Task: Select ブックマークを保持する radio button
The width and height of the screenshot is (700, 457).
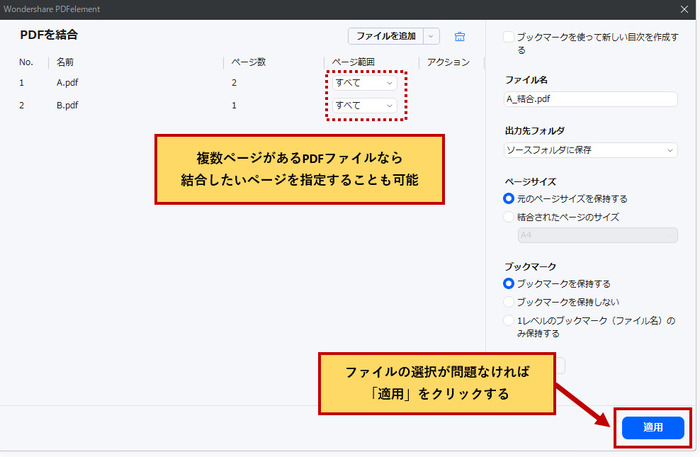Action: click(510, 284)
